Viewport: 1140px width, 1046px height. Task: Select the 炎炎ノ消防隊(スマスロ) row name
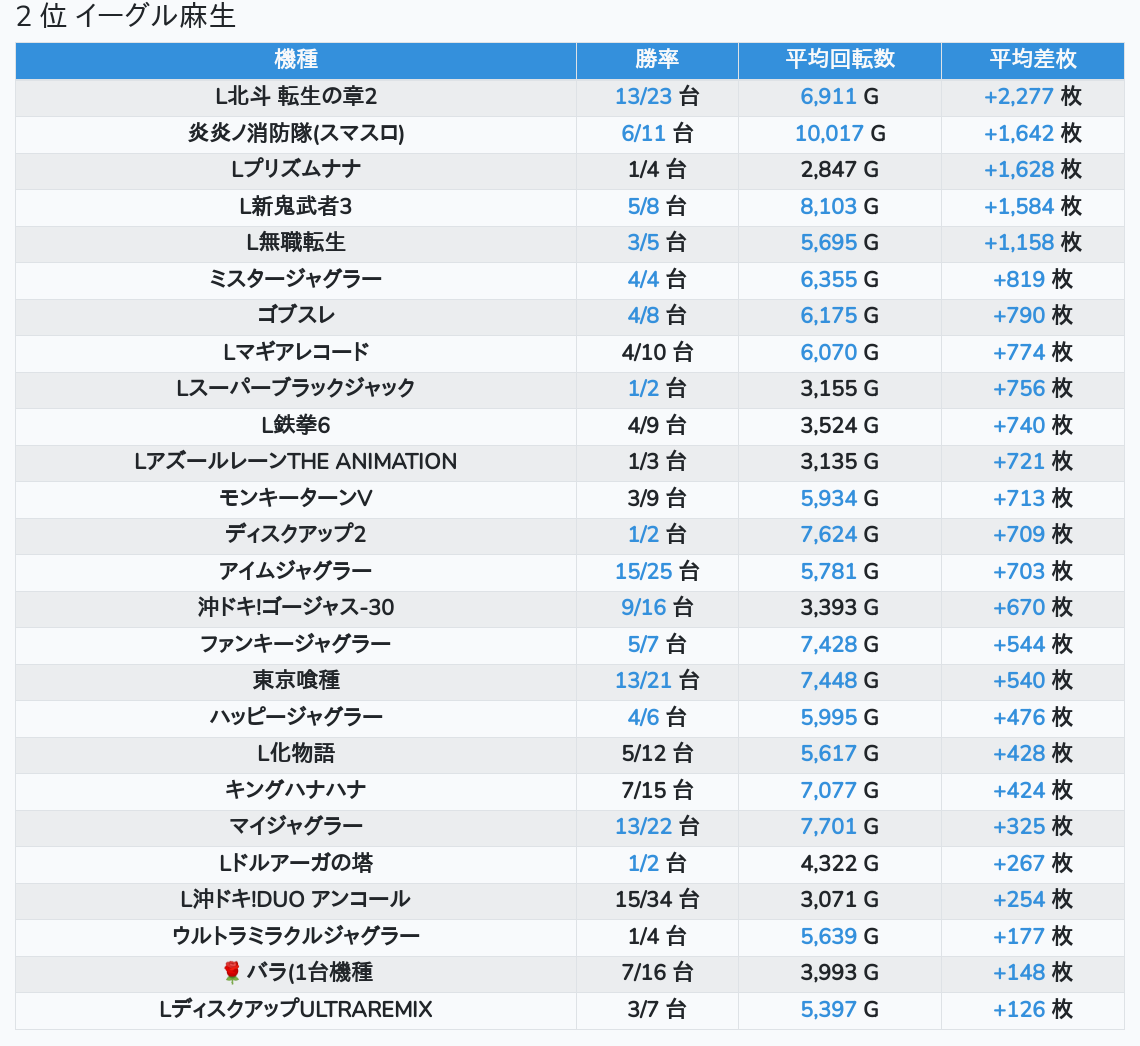[x=296, y=134]
